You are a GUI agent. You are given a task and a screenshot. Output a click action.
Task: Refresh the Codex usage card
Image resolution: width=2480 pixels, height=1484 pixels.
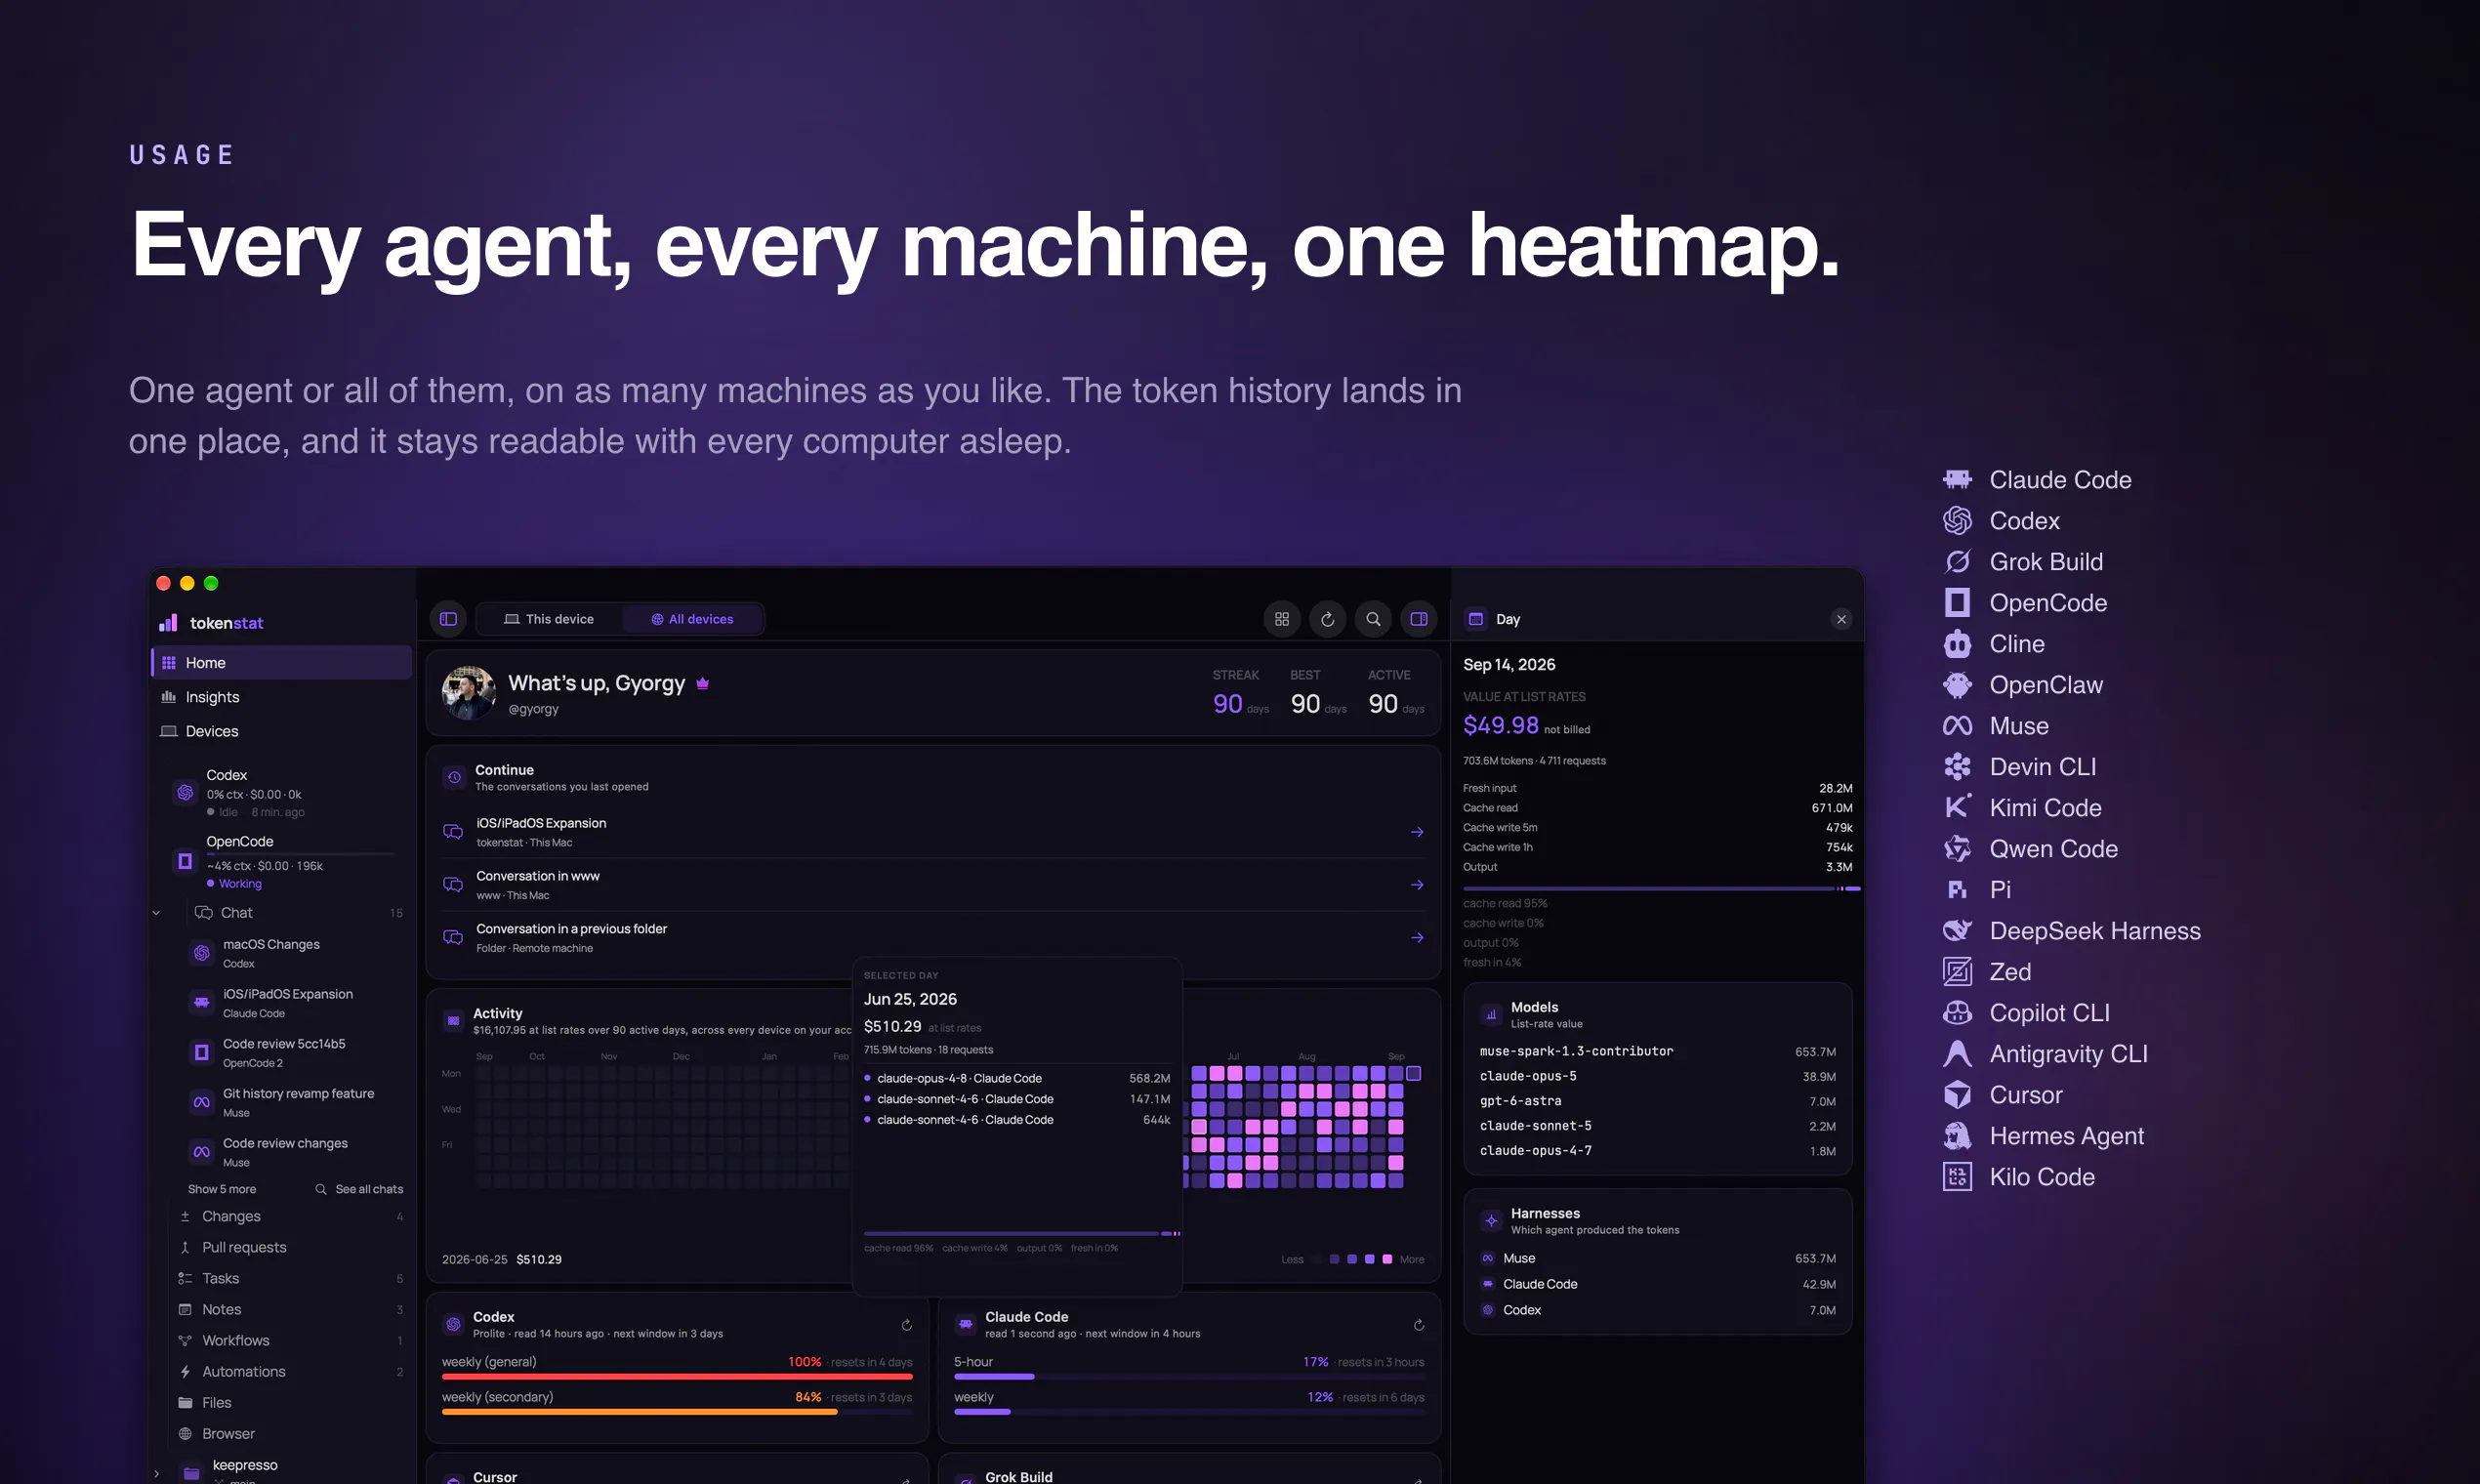[x=907, y=1325]
